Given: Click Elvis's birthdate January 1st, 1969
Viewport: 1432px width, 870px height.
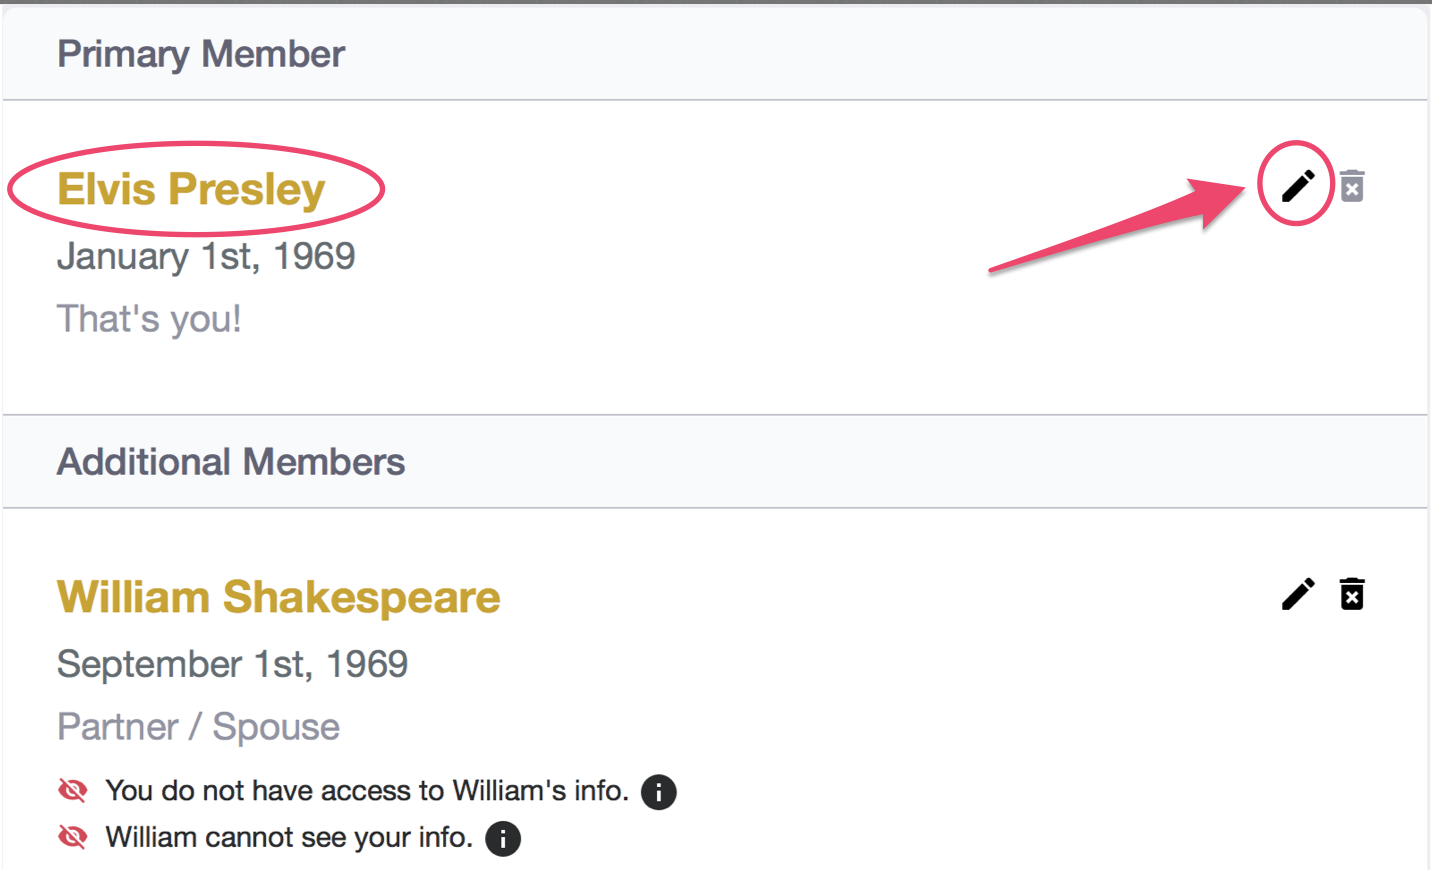Looking at the screenshot, I should tap(206, 256).
